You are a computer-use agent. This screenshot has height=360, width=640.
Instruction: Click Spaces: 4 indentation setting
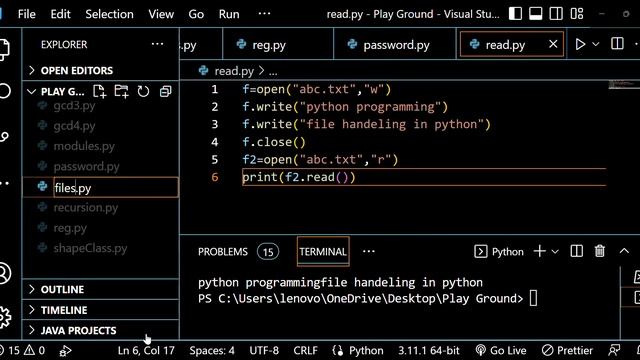[212, 351]
